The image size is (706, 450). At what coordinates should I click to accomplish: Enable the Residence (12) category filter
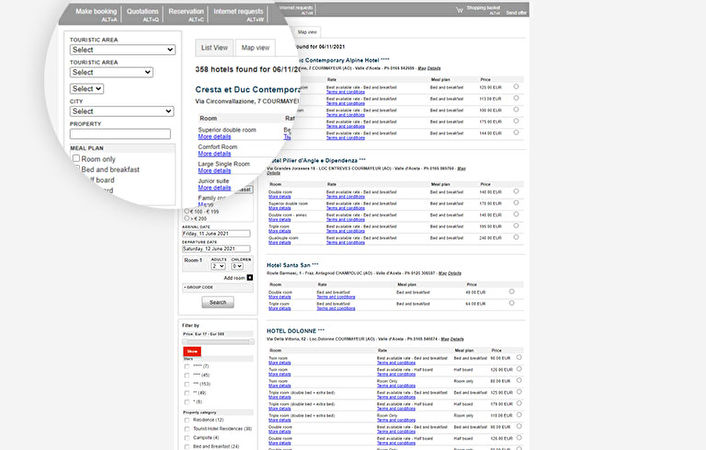(187, 420)
